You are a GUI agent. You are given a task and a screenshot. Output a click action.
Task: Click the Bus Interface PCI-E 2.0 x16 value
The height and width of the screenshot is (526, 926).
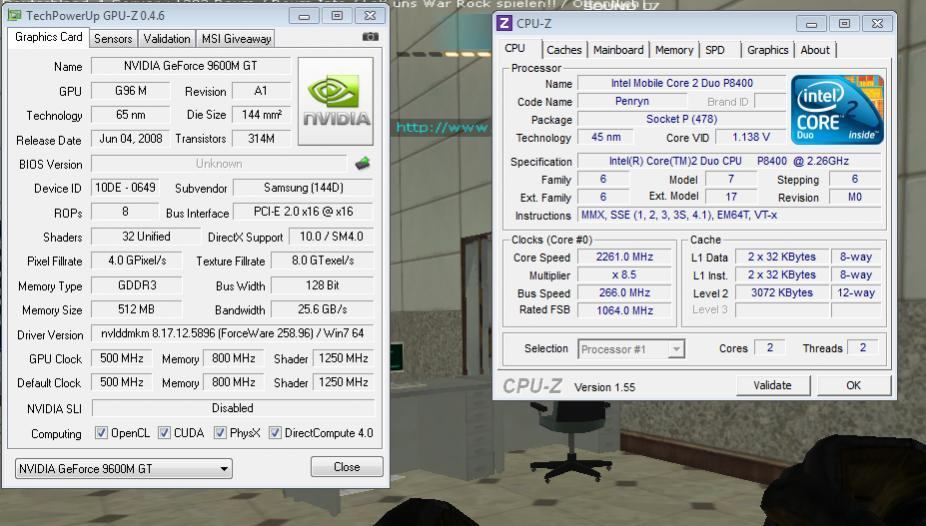[304, 212]
